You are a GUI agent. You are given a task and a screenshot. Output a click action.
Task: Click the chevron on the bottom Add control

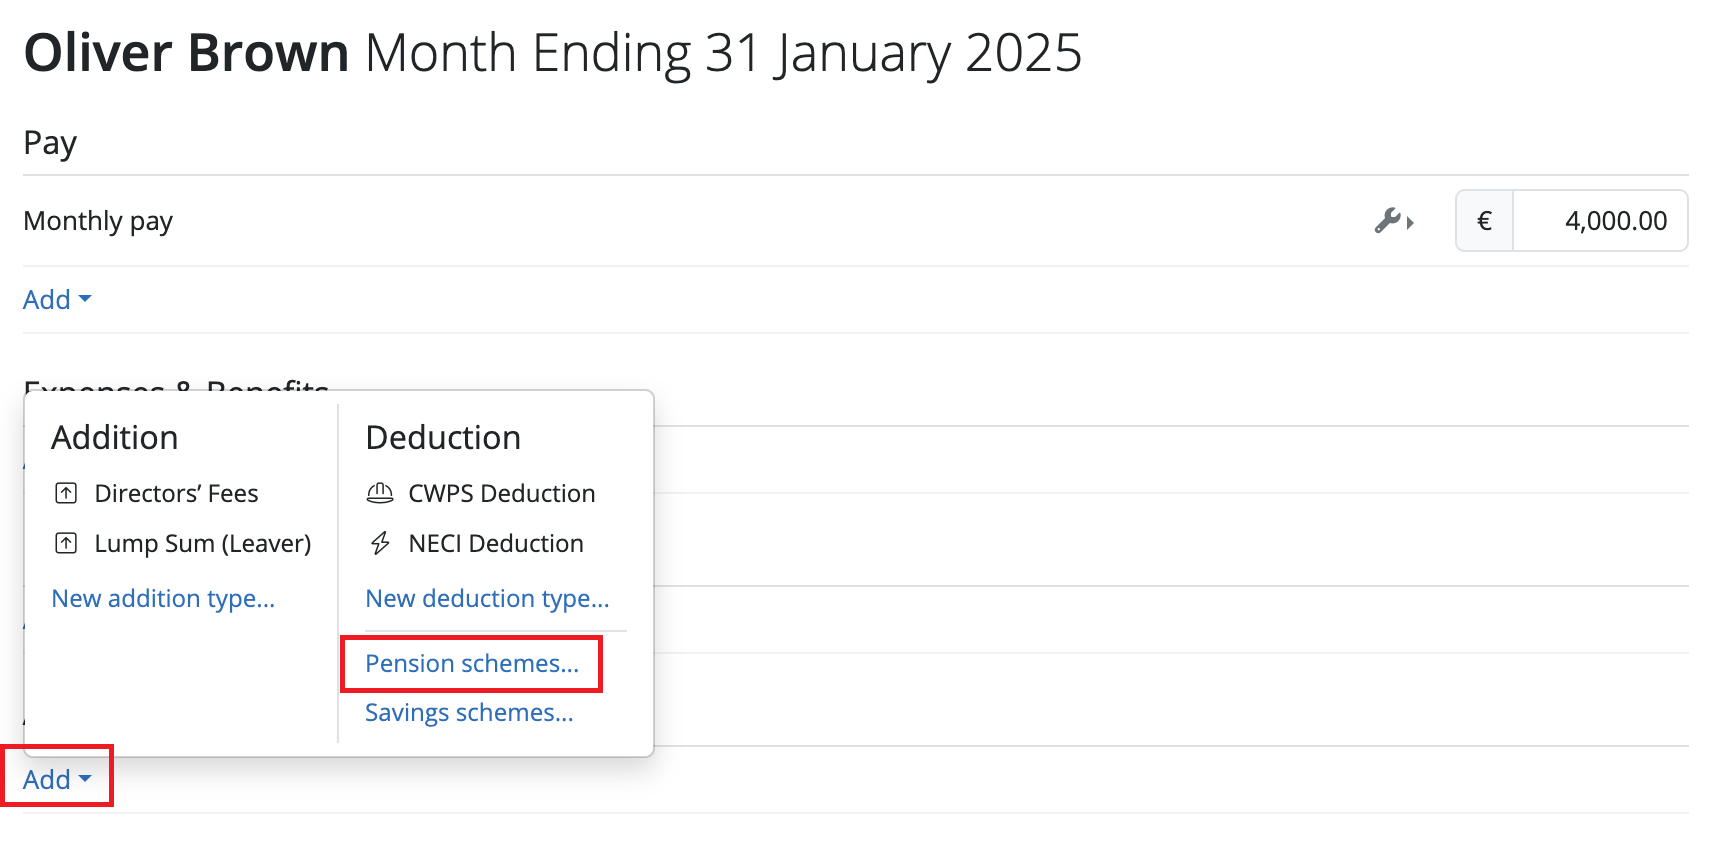(85, 781)
